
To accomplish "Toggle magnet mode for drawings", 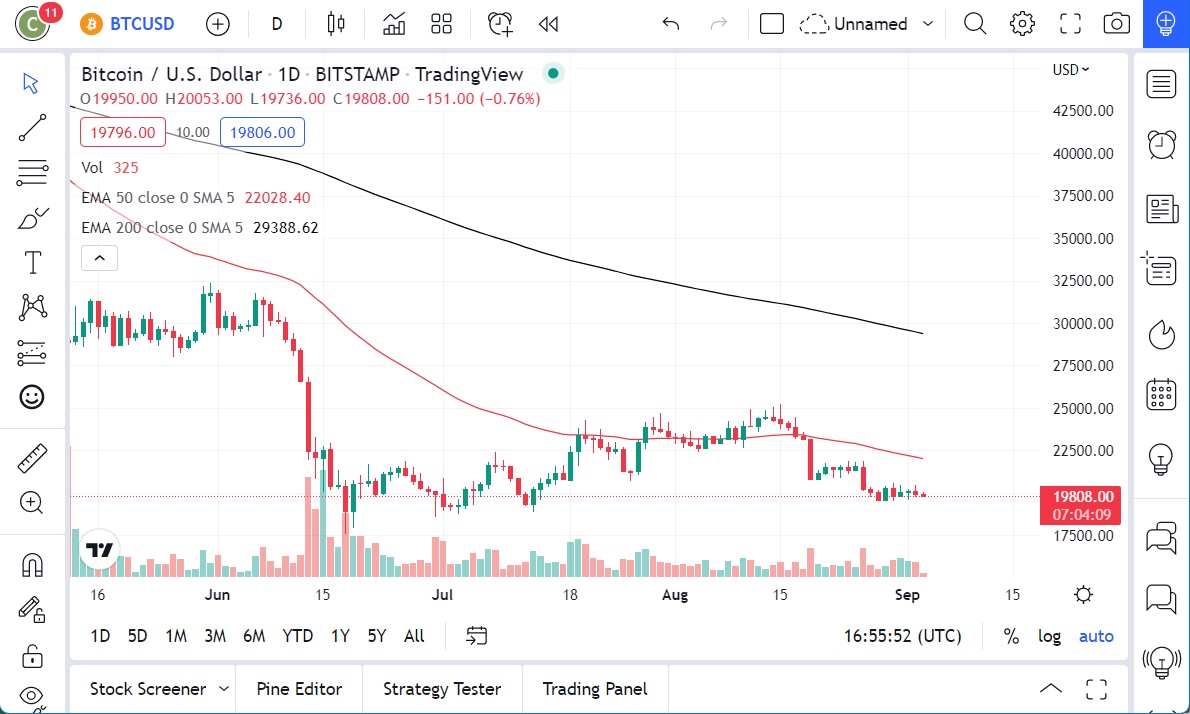I will click(32, 565).
